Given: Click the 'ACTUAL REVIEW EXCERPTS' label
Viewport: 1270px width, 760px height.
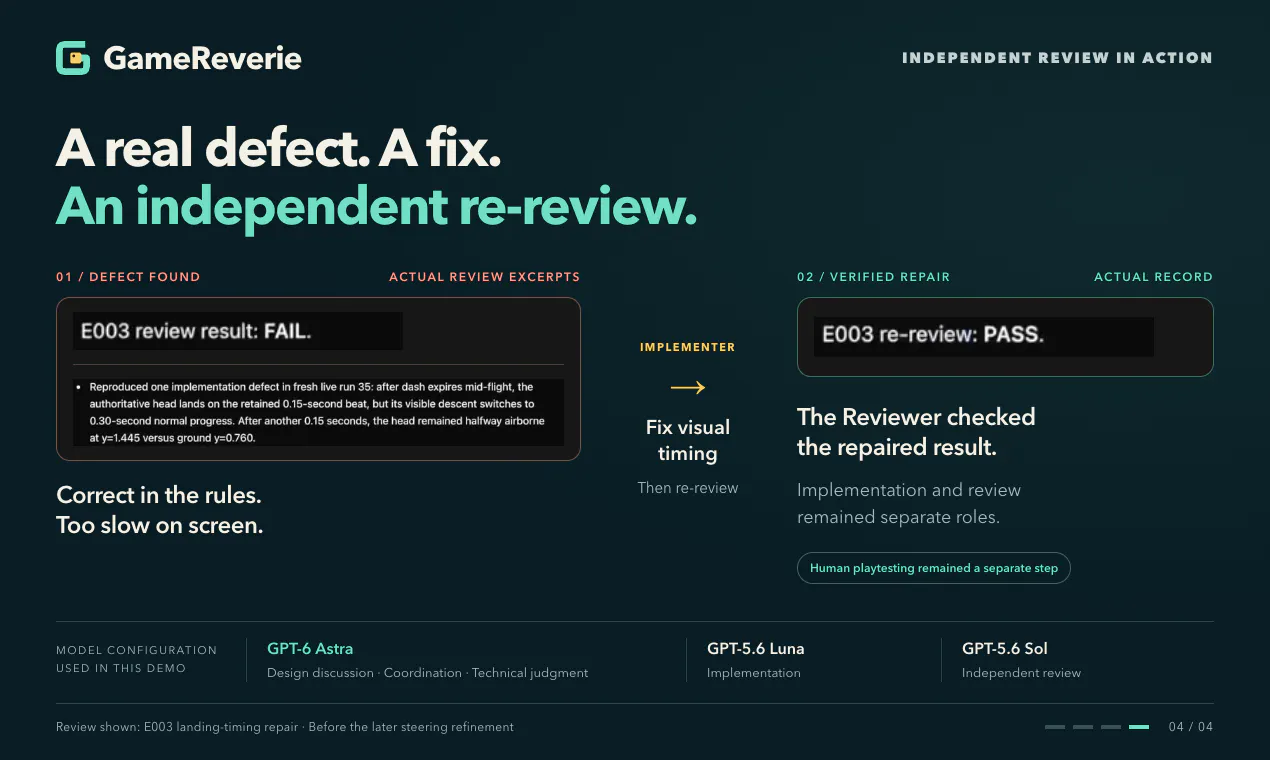Looking at the screenshot, I should tap(484, 277).
